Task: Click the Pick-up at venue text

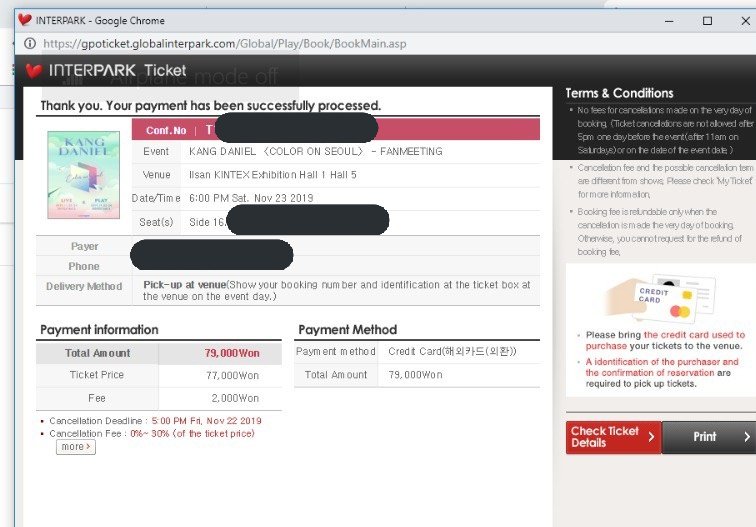Action: [x=184, y=284]
